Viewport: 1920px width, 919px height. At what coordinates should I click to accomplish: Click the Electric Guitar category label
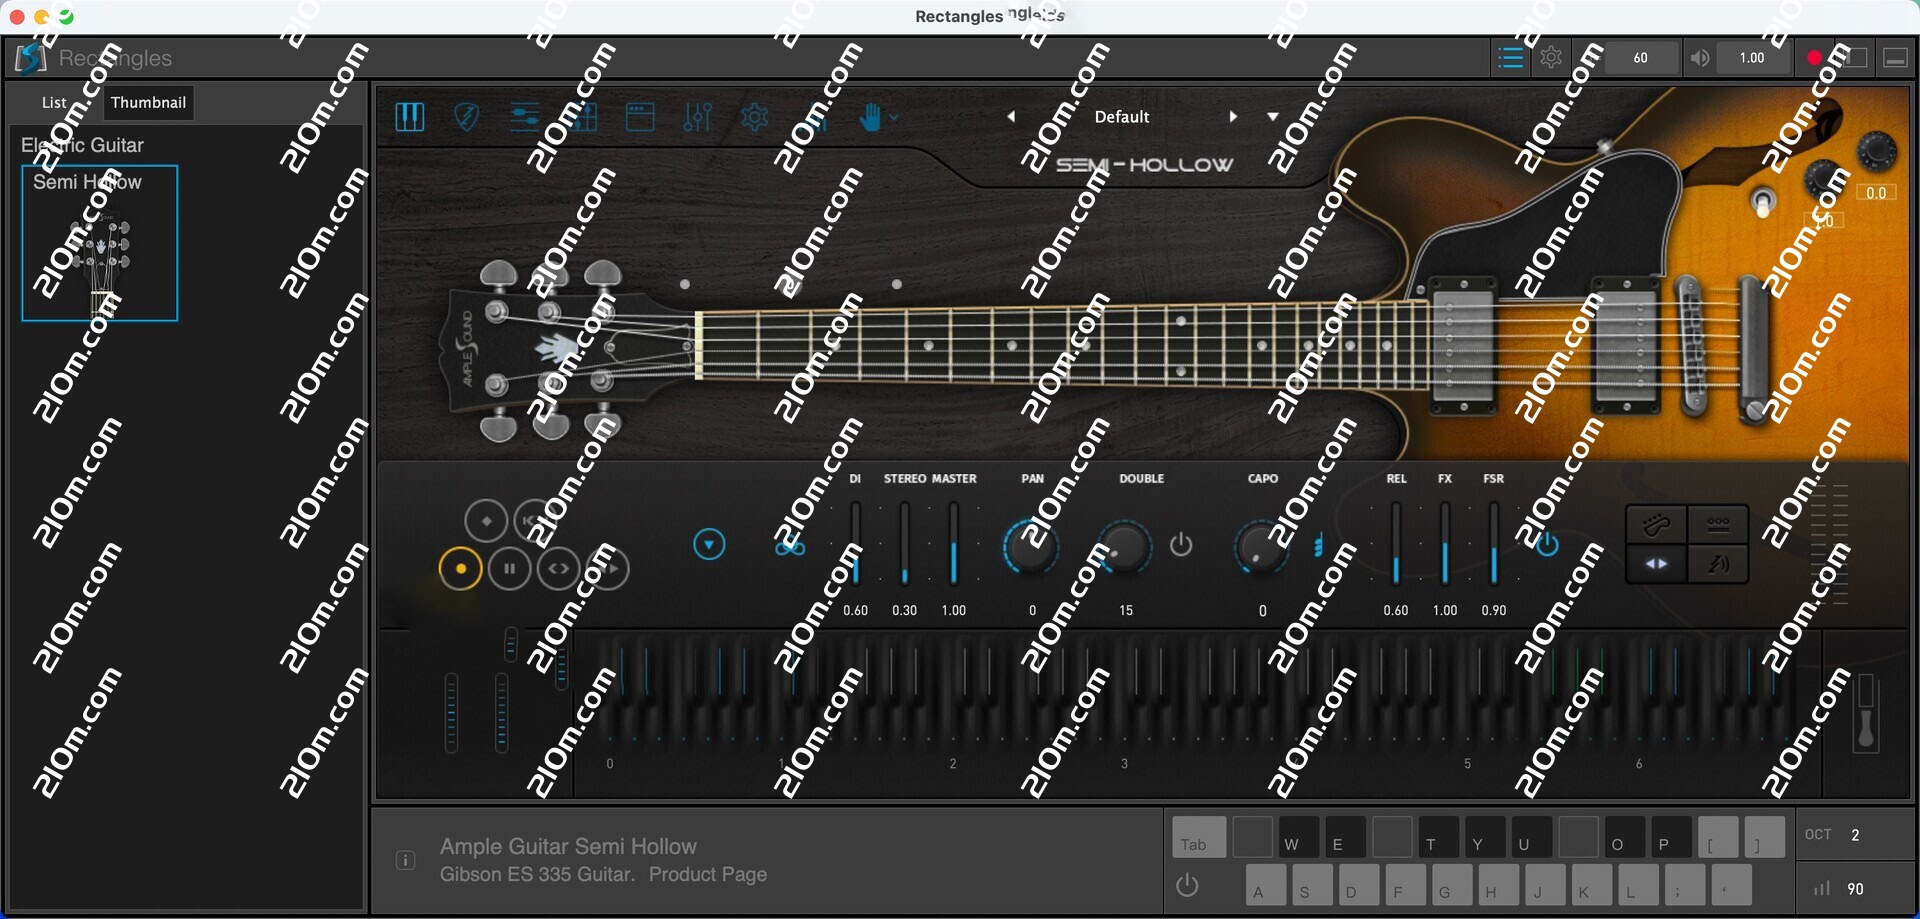point(82,145)
